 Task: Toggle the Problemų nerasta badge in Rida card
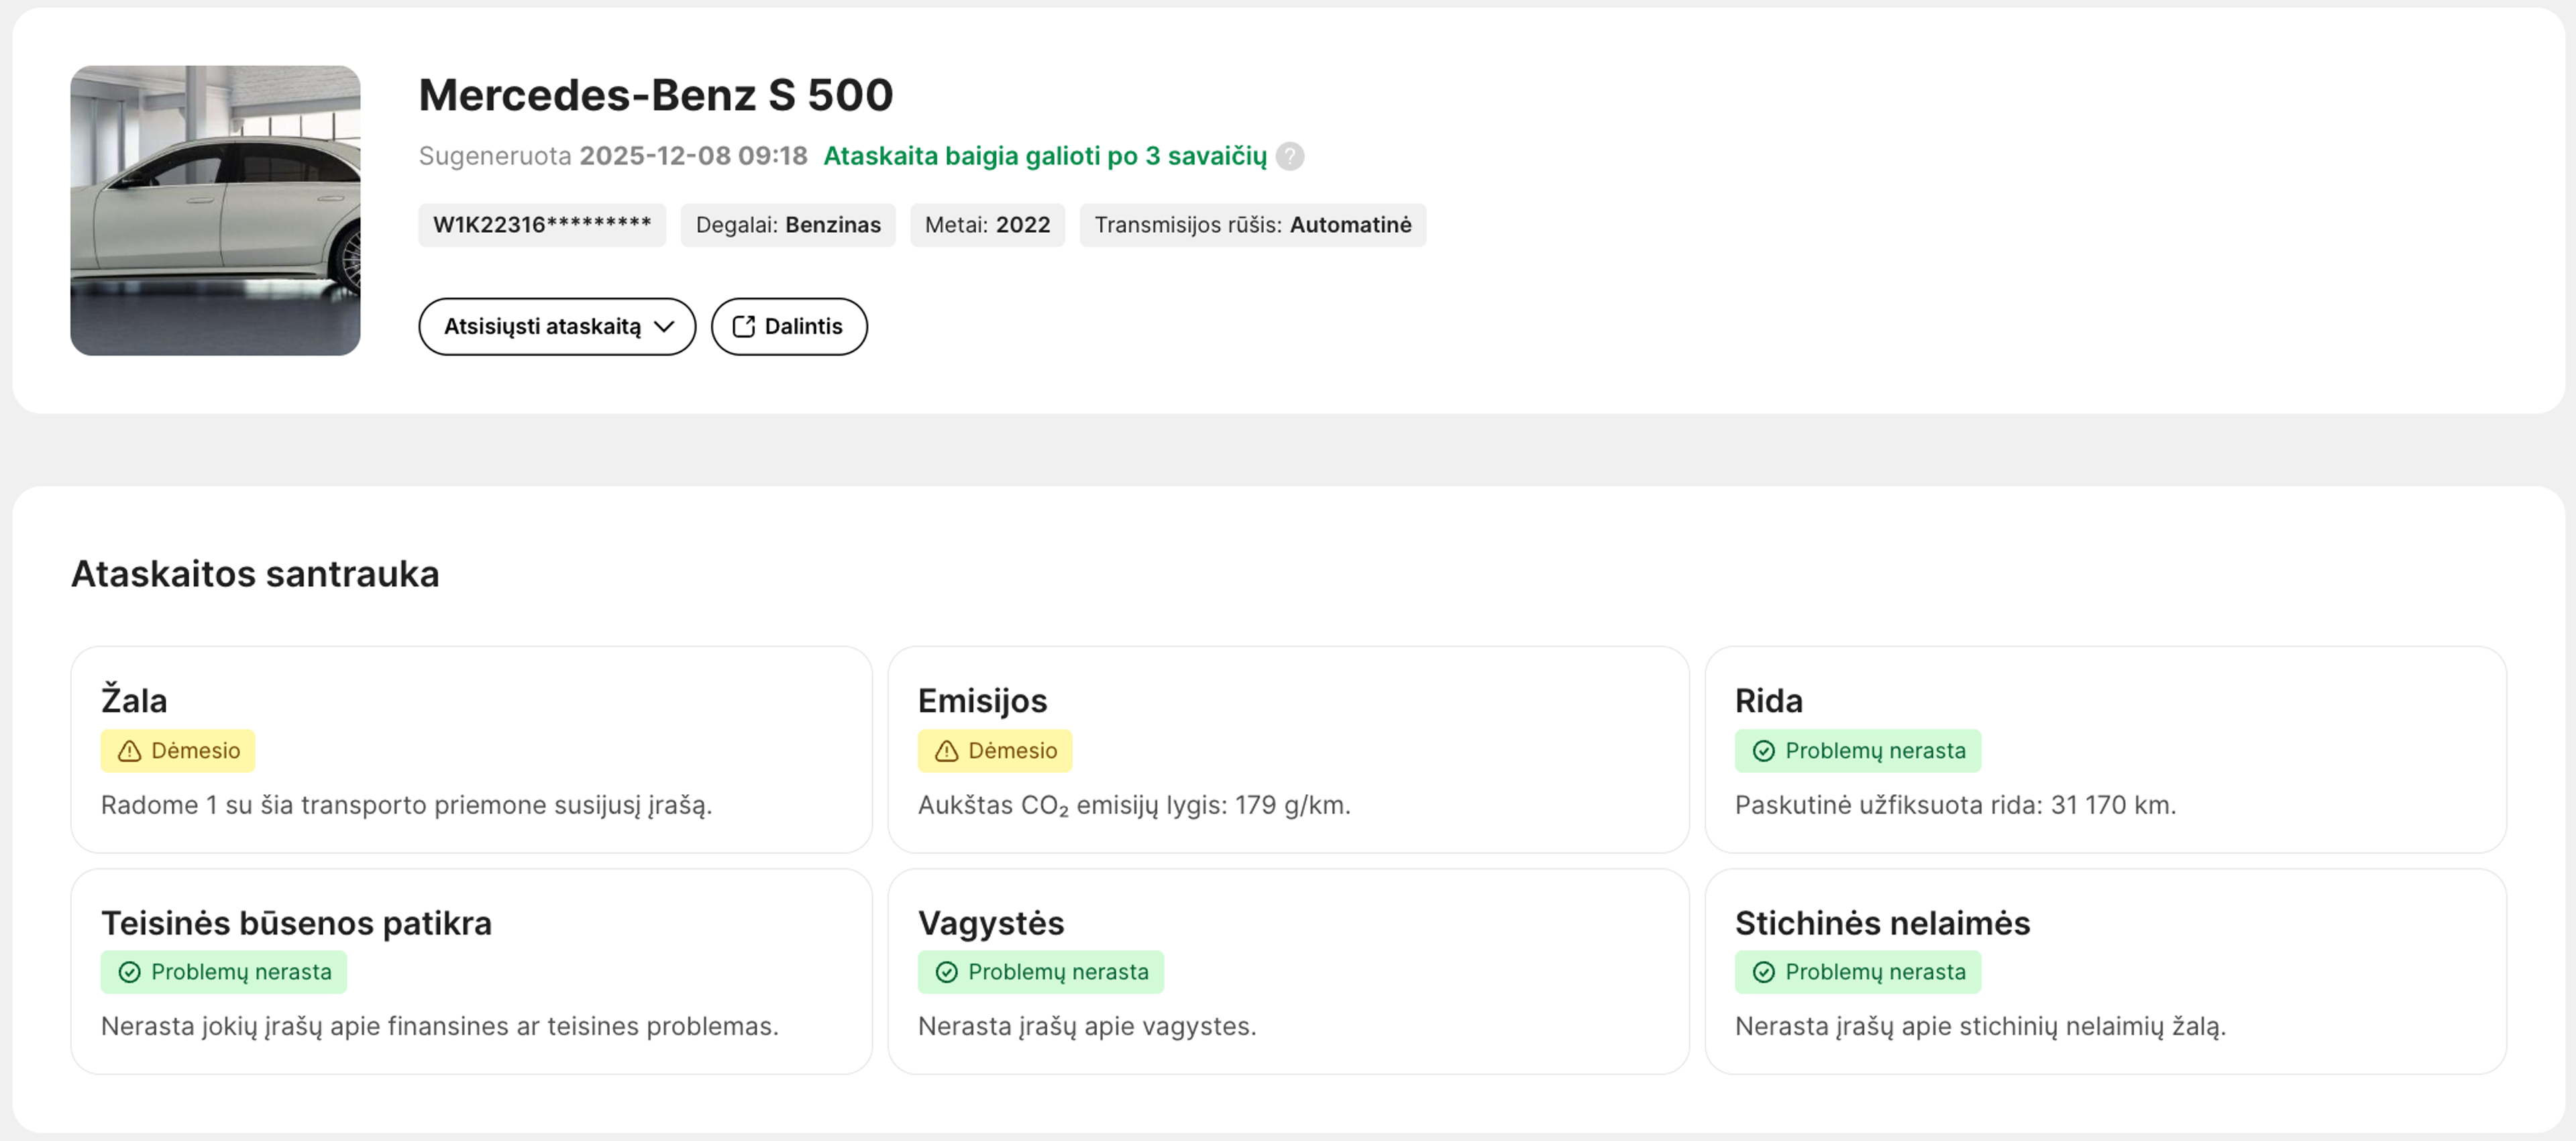tap(1857, 750)
